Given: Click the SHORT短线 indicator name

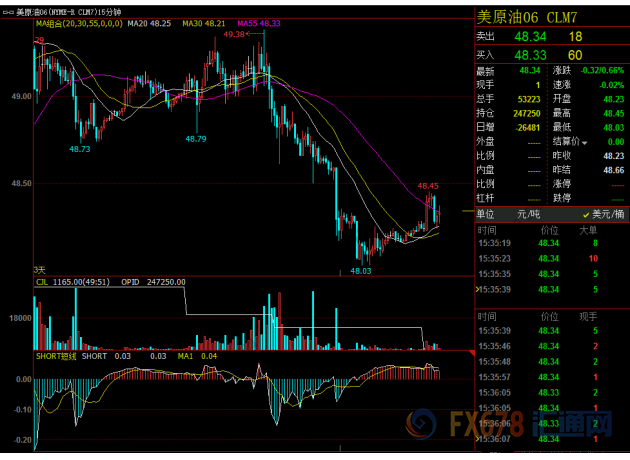Looking at the screenshot, I should [x=55, y=355].
